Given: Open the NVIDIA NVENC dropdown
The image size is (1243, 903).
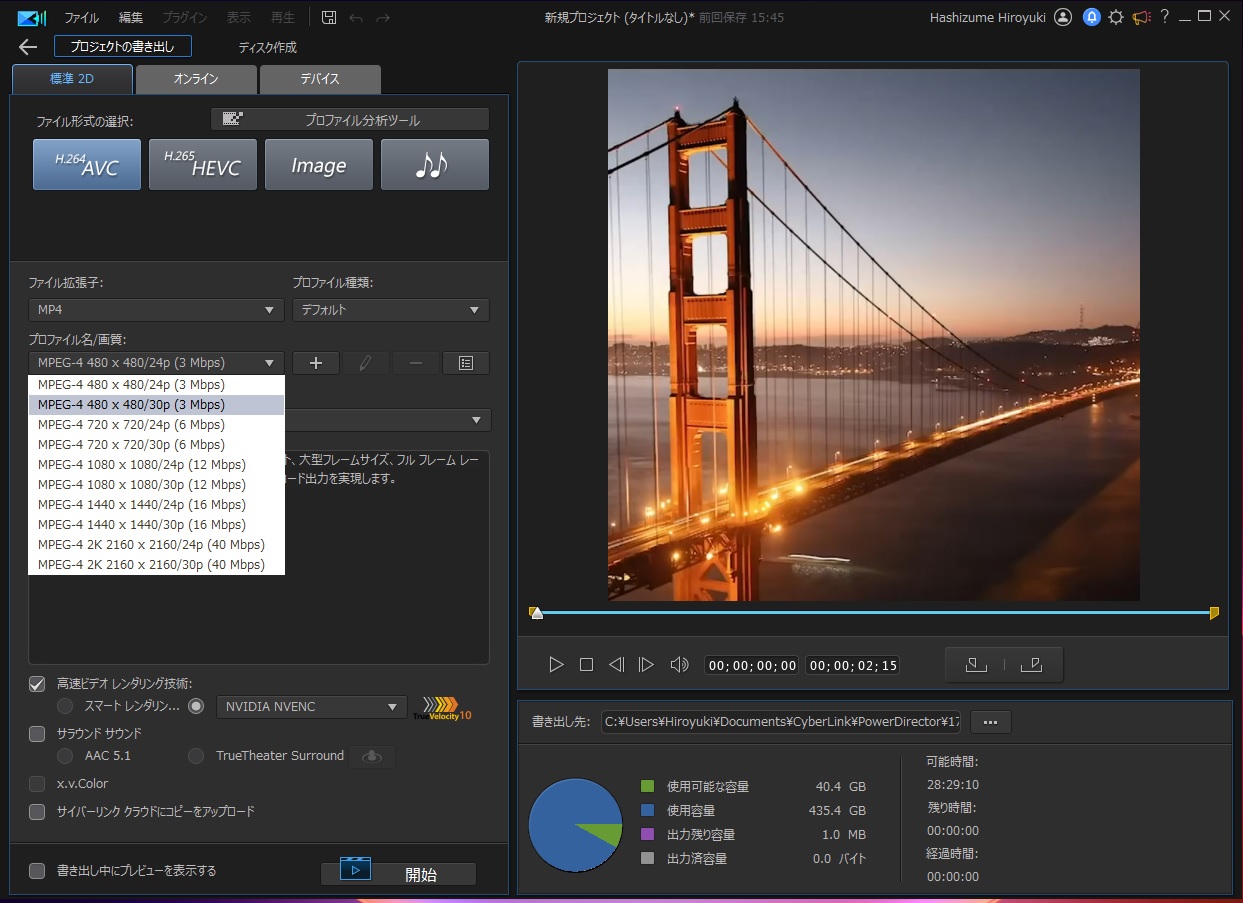Looking at the screenshot, I should [311, 707].
